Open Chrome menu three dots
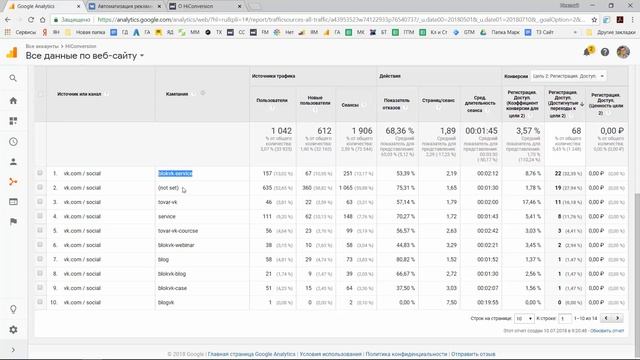 [x=633, y=20]
